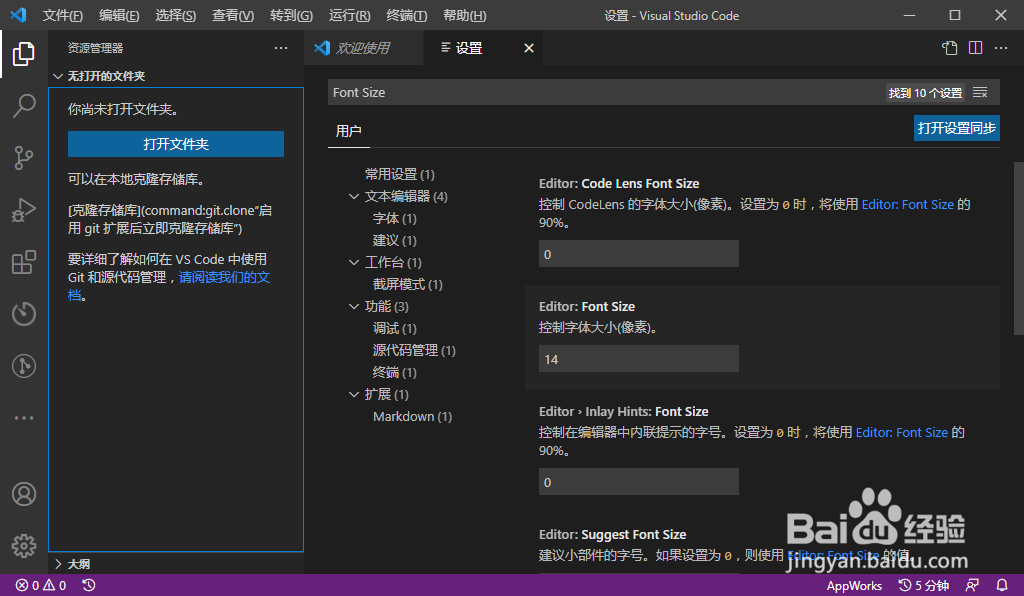
Task: Select 源代码管理 (1) in settings tree
Action: click(414, 351)
